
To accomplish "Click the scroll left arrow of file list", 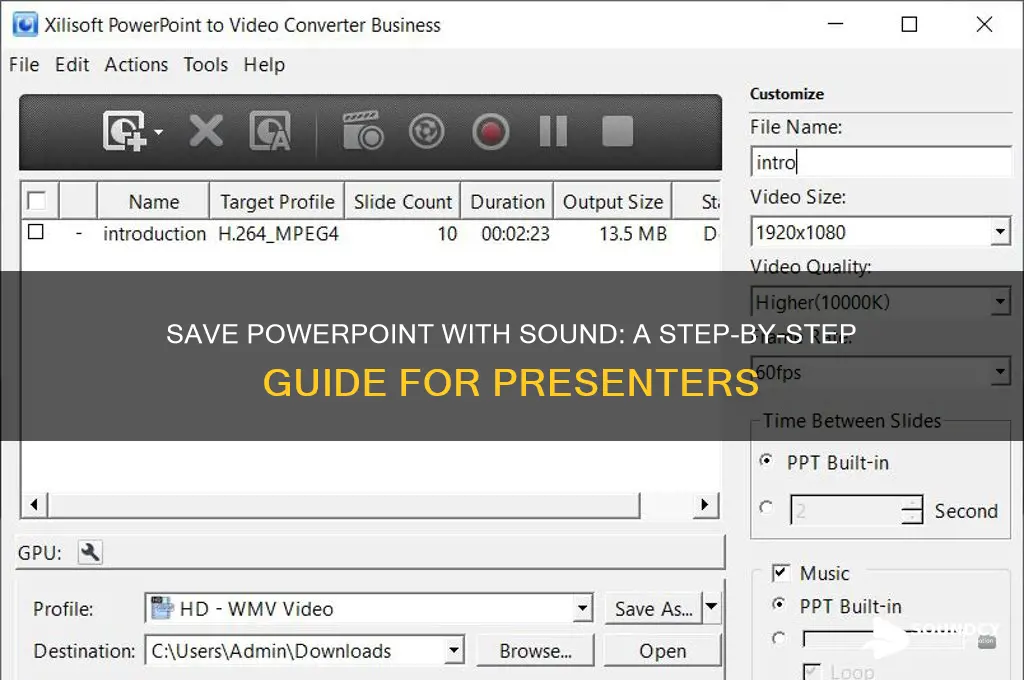I will (x=35, y=504).
